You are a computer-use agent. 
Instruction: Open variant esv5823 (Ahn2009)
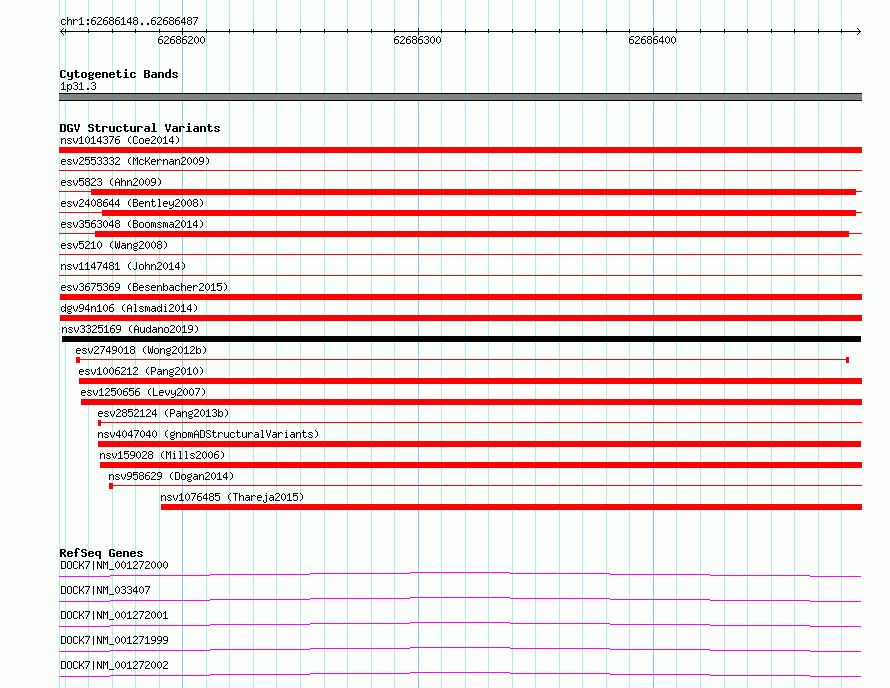click(111, 182)
